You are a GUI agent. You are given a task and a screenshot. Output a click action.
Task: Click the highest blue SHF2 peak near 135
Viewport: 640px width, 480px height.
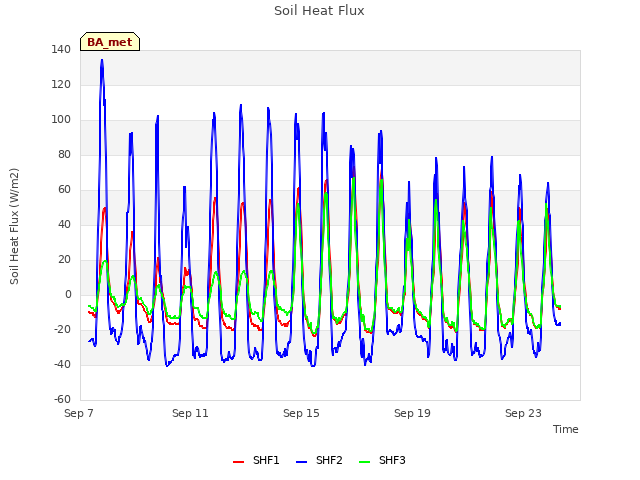[x=102, y=60]
